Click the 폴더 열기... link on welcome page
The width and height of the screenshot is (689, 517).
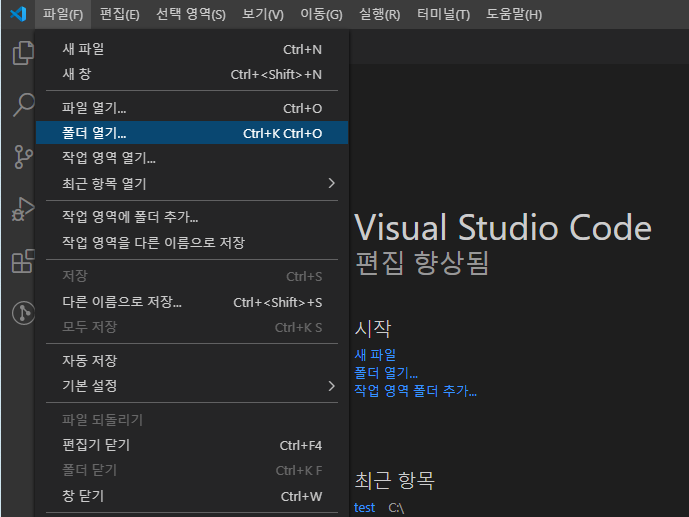click(x=386, y=372)
